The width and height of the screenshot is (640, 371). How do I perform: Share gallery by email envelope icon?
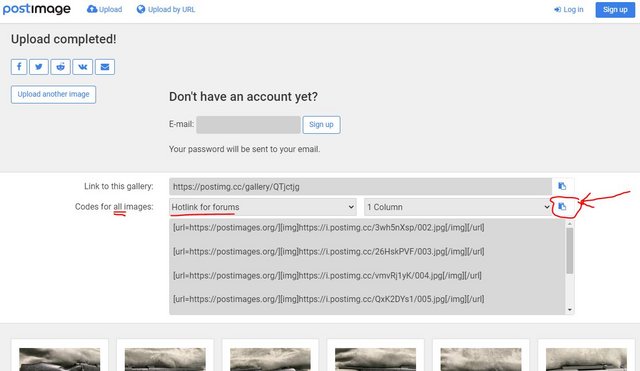[x=105, y=67]
